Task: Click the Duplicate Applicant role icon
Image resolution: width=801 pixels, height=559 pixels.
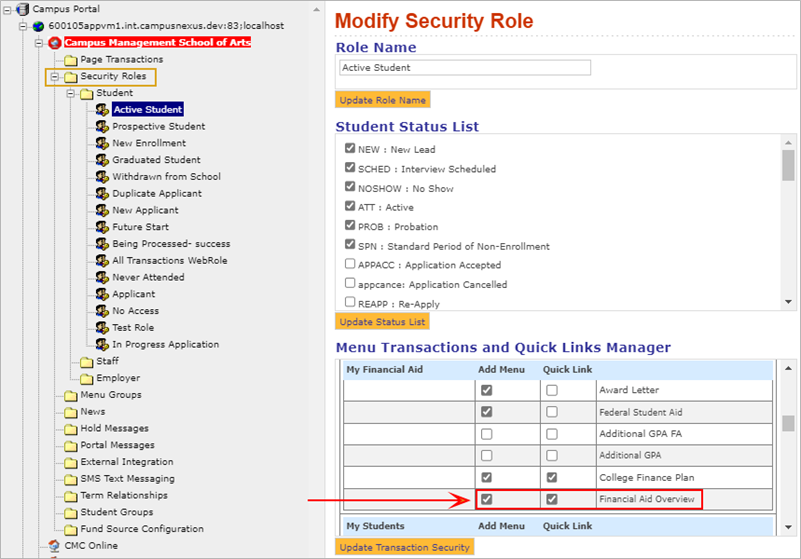Action: [x=102, y=194]
